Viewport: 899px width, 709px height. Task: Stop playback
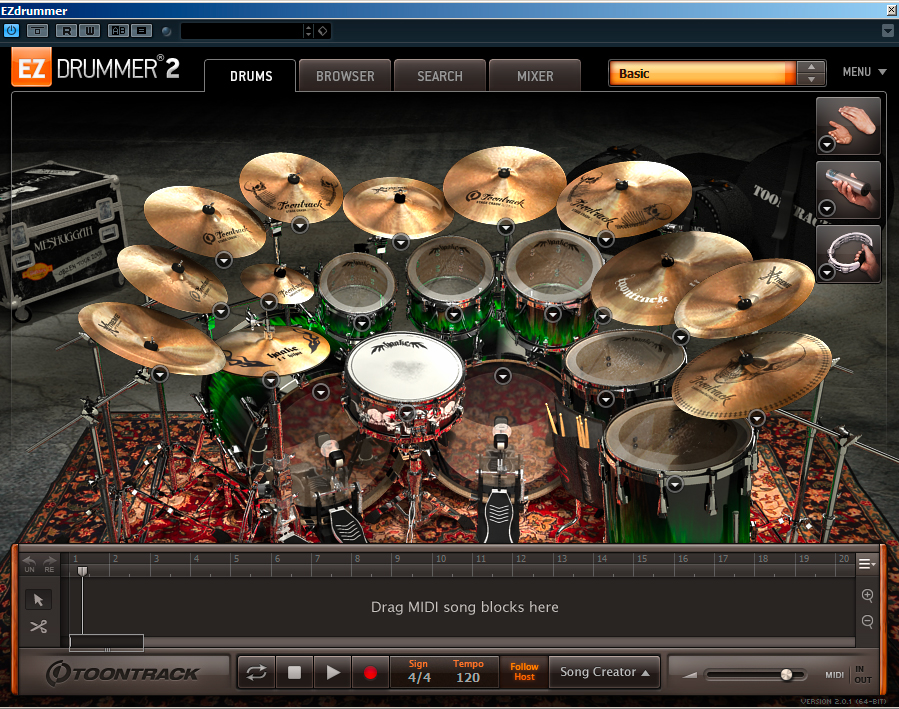[x=294, y=672]
